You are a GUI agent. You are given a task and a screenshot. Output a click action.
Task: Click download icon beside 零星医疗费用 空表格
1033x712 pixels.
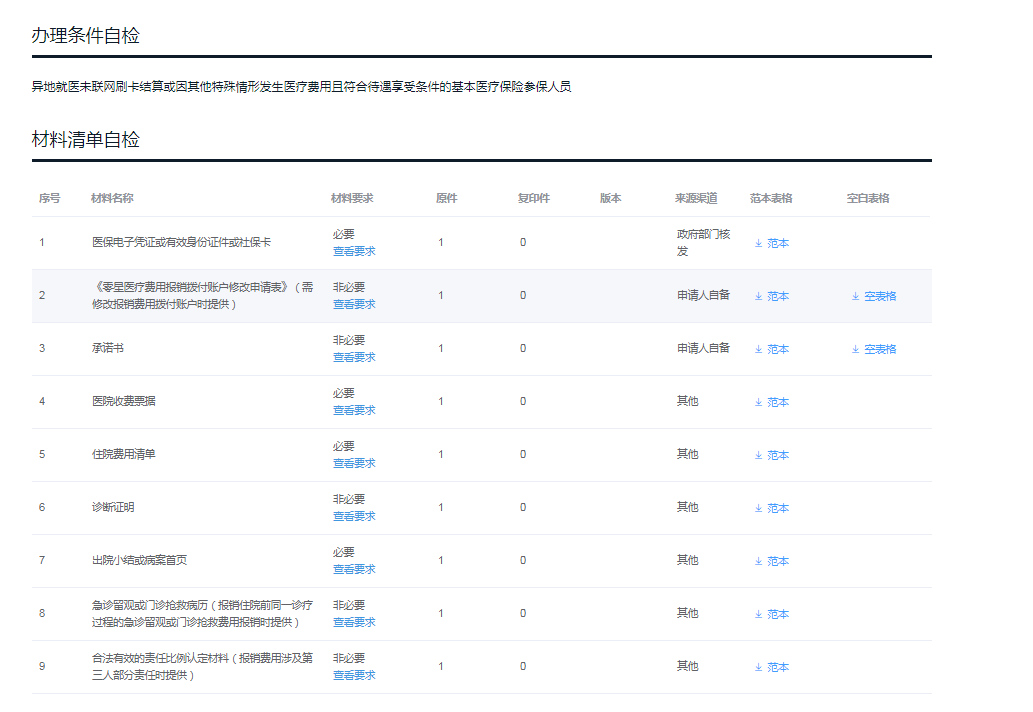(855, 296)
